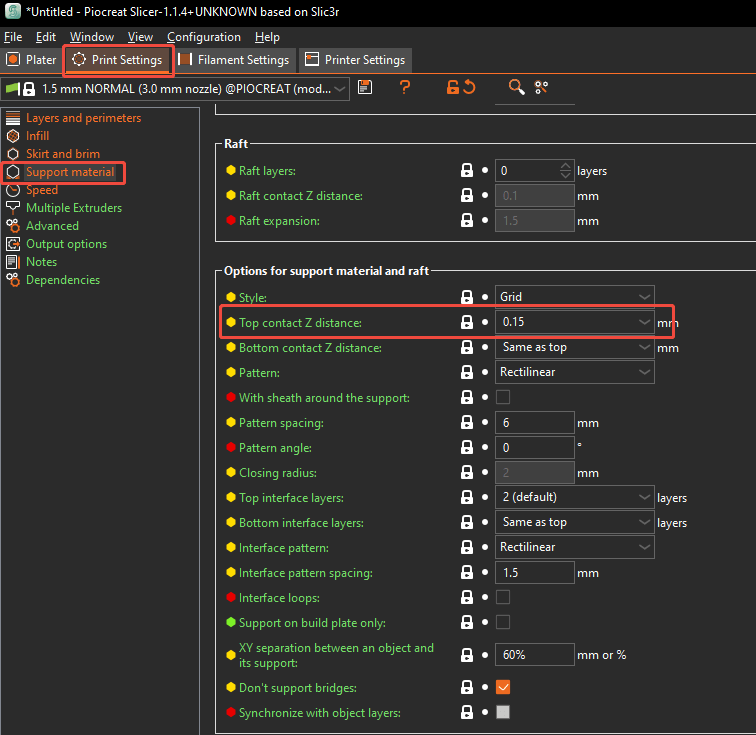Open the Configuration menu
756x735 pixels.
point(204,37)
